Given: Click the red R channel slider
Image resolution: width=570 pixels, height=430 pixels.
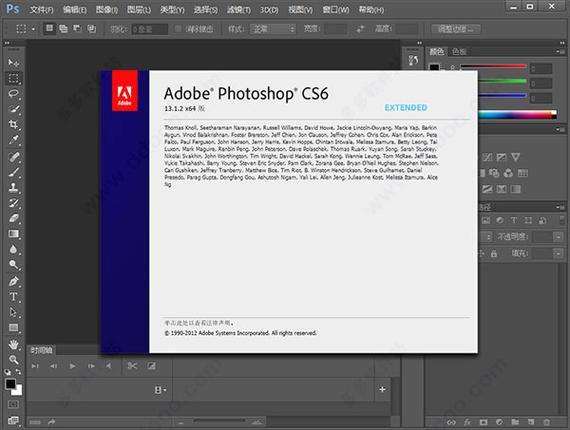Looking at the screenshot, I should (493, 67).
